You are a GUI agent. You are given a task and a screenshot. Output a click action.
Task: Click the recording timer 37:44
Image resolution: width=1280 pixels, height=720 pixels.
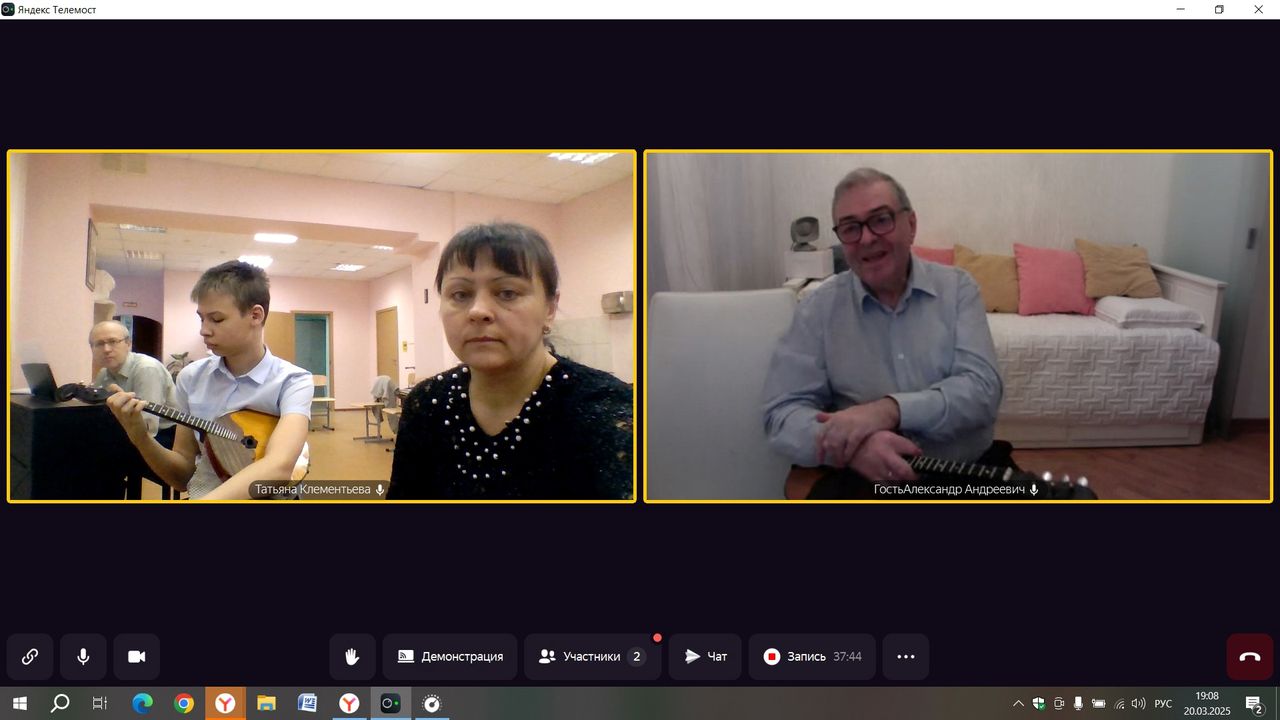(x=847, y=657)
